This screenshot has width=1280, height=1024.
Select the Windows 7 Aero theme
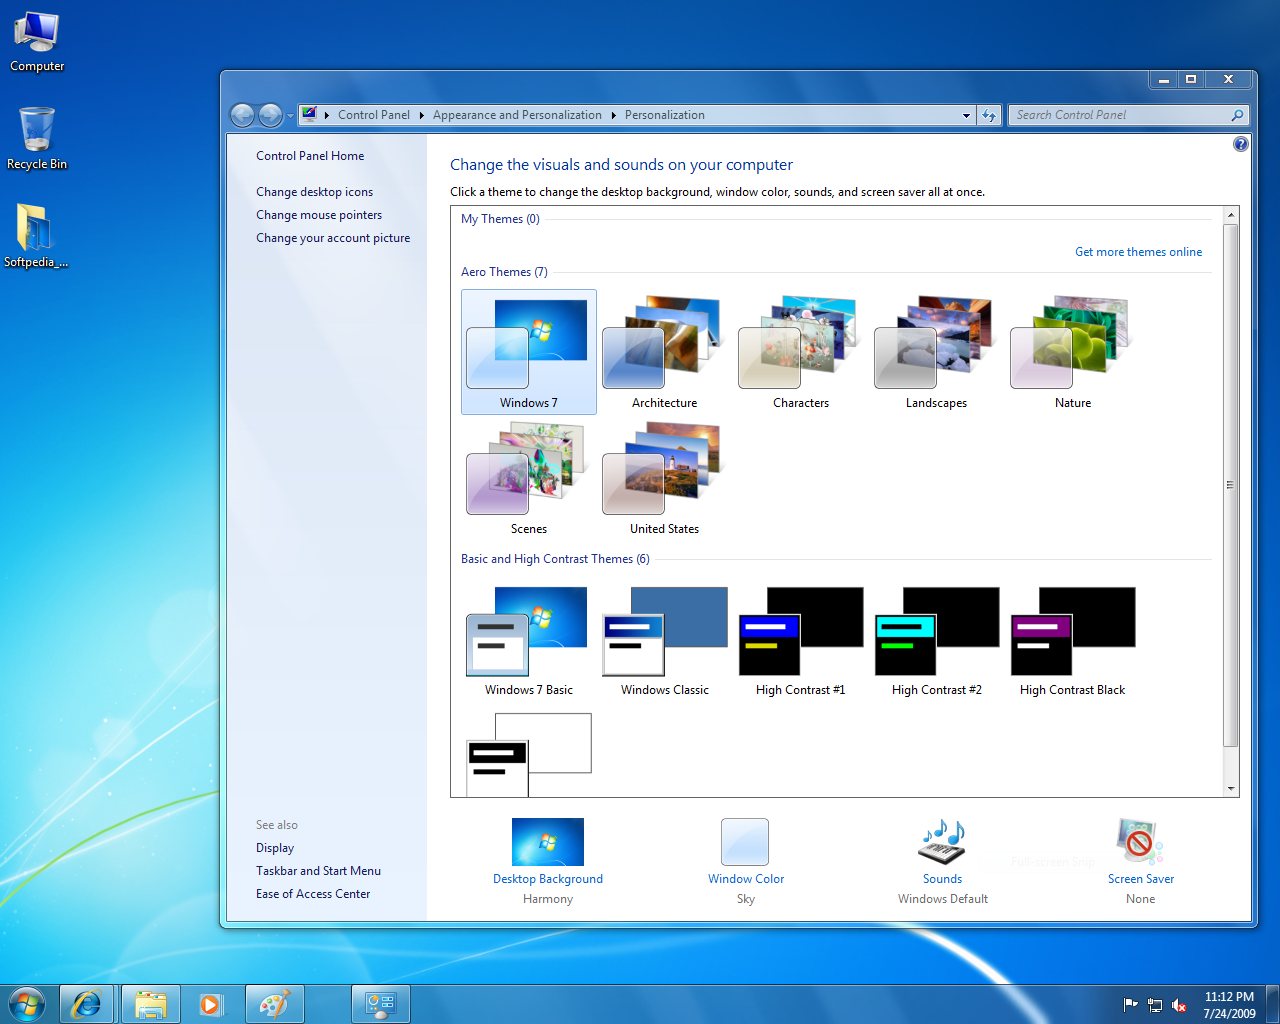(528, 352)
